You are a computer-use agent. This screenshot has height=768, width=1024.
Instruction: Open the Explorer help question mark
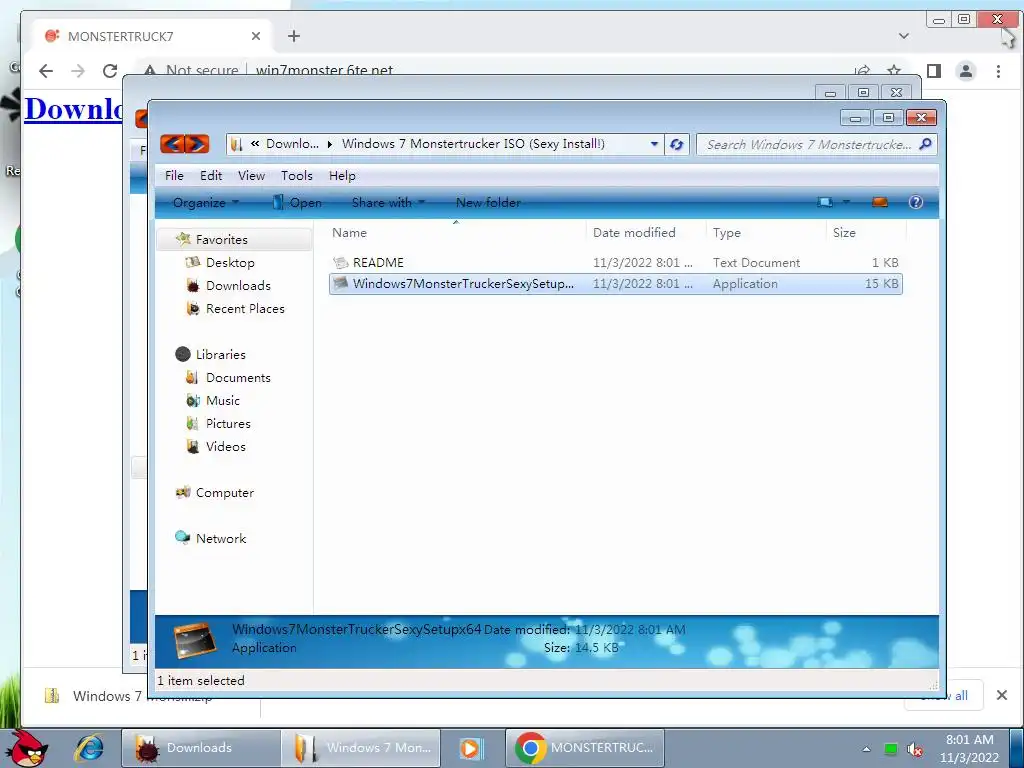[x=916, y=202]
